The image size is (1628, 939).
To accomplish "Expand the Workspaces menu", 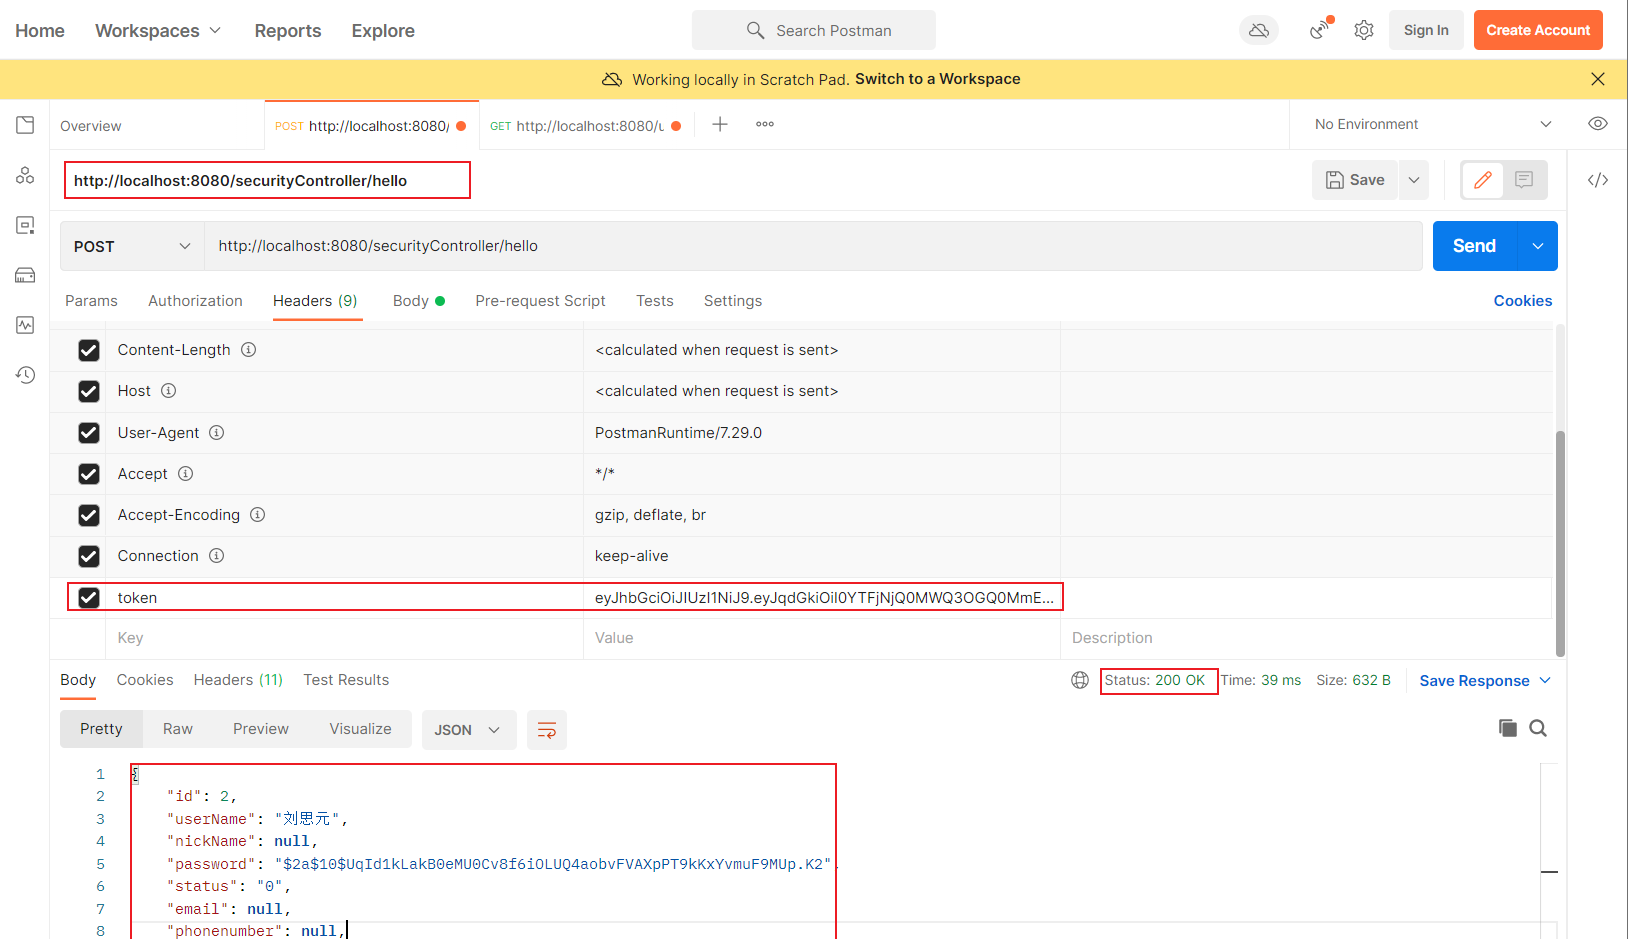I will pyautogui.click(x=158, y=30).
